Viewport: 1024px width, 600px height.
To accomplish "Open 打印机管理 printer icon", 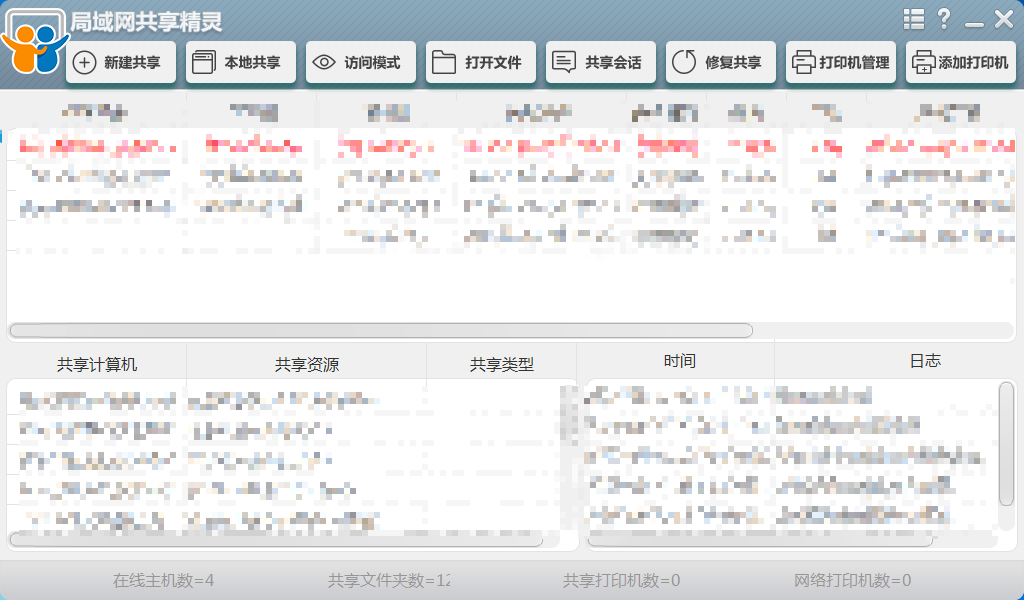I will pos(803,62).
